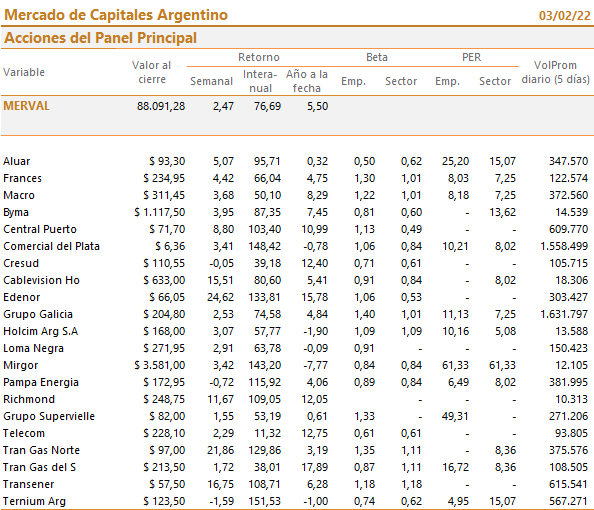This screenshot has width=594, height=510.
Task: Select Mirgor sector PER 61,33
Action: [502, 365]
